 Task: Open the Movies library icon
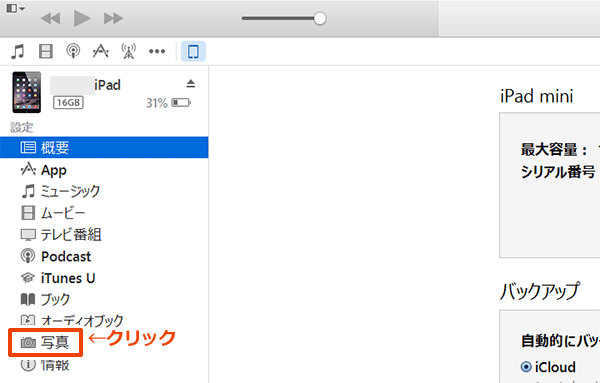(46, 51)
